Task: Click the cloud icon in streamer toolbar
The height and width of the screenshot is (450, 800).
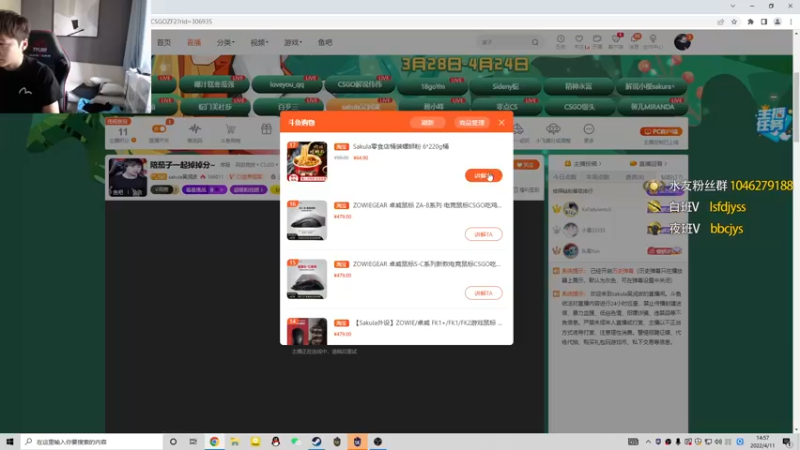Action: point(553,129)
